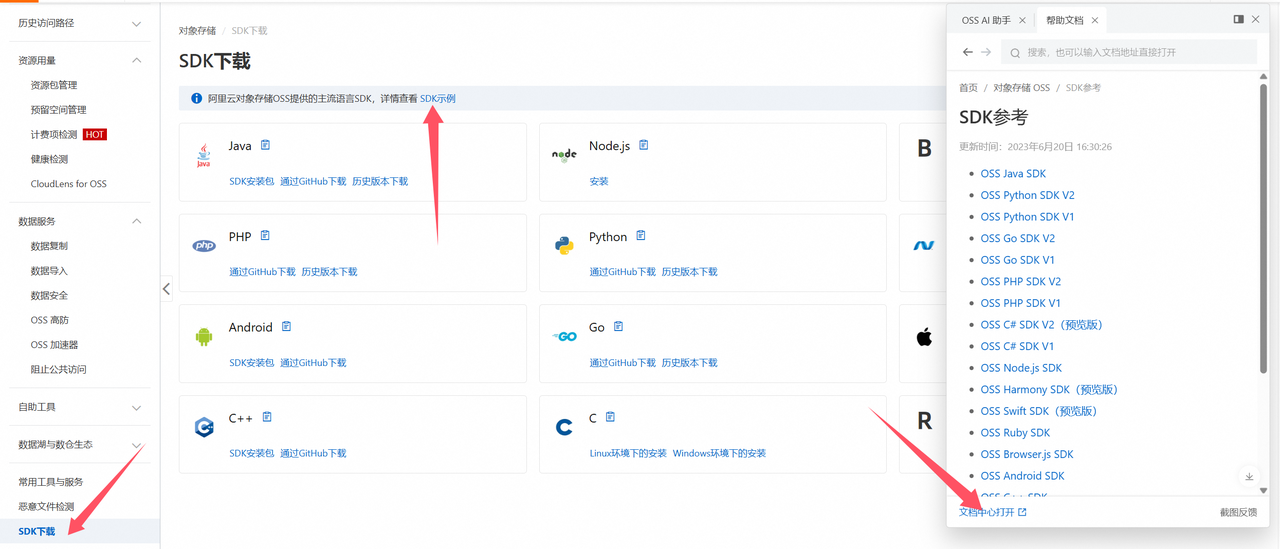
Task: Open the Java documentation icon next to Java
Action: point(265,146)
